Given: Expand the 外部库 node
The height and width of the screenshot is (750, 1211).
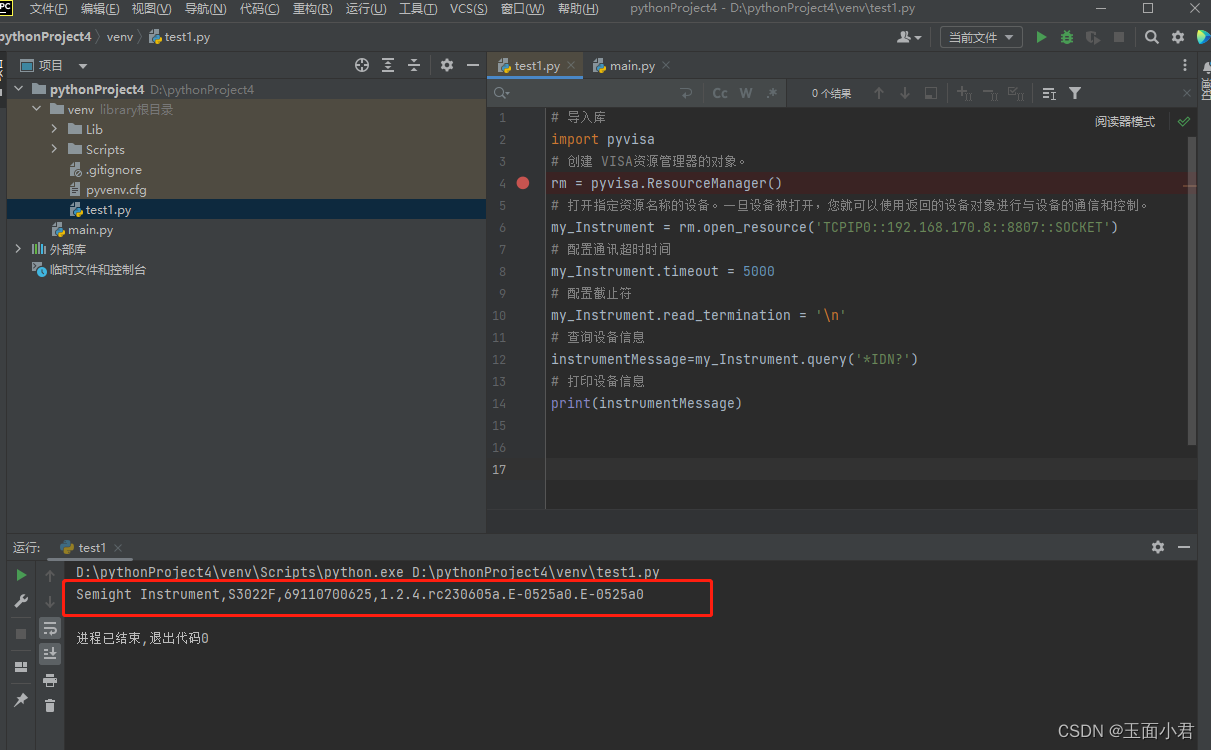Looking at the screenshot, I should click(x=19, y=249).
